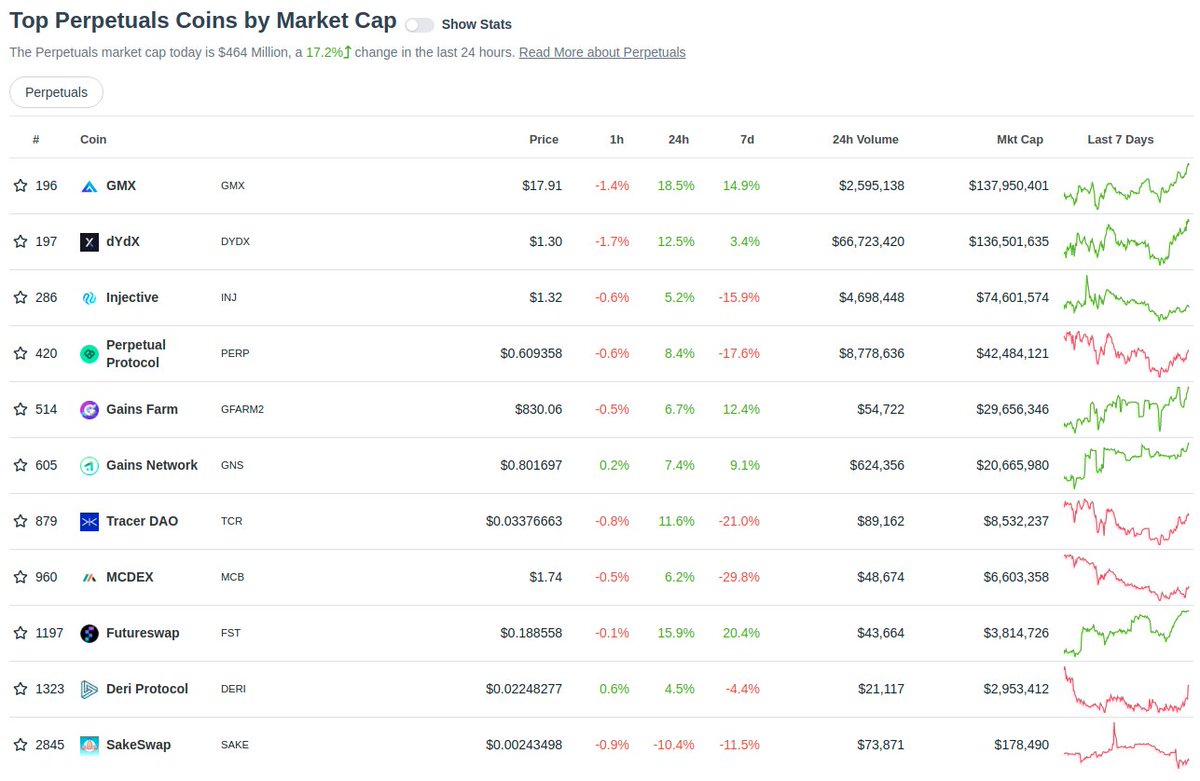This screenshot has width=1200, height=781.
Task: Click the Tracer DAO coin icon
Action: point(87,521)
